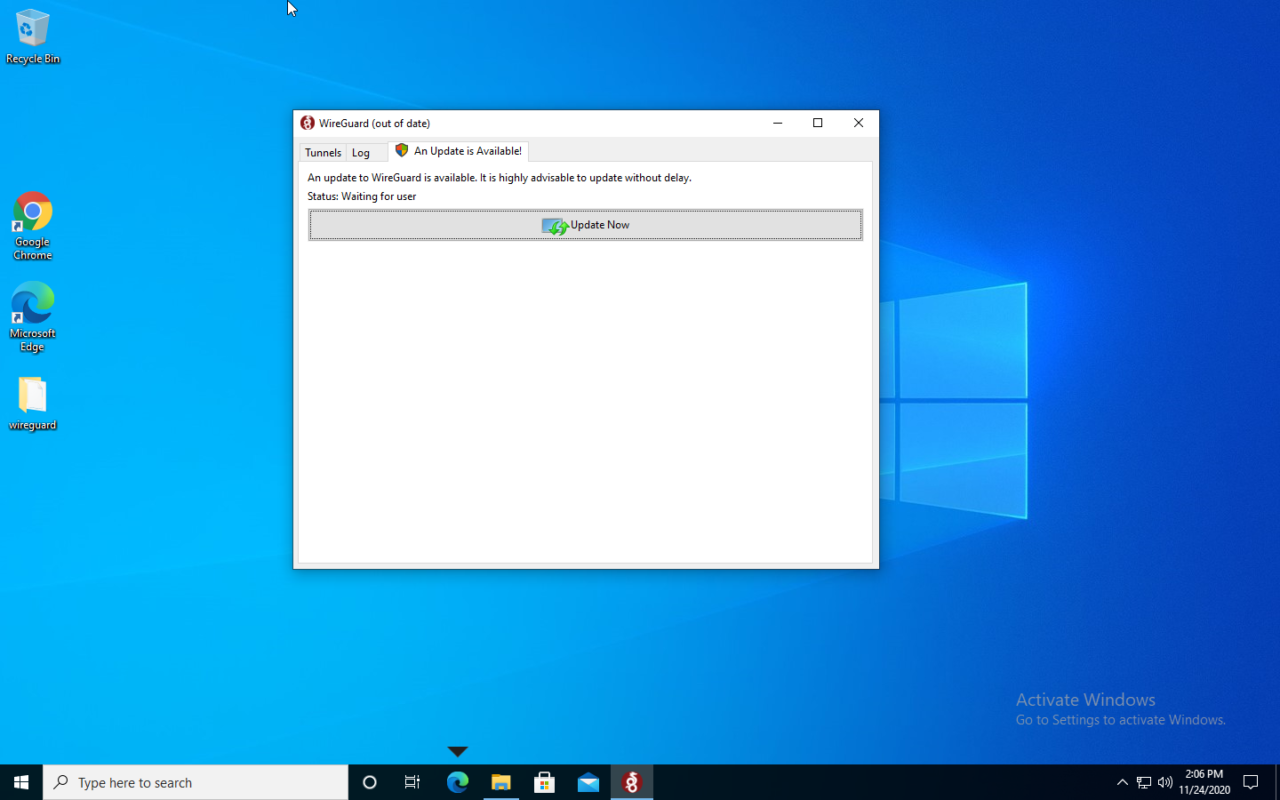Click WireGuard icon in the taskbar
Viewport: 1280px width, 800px height.
click(631, 782)
